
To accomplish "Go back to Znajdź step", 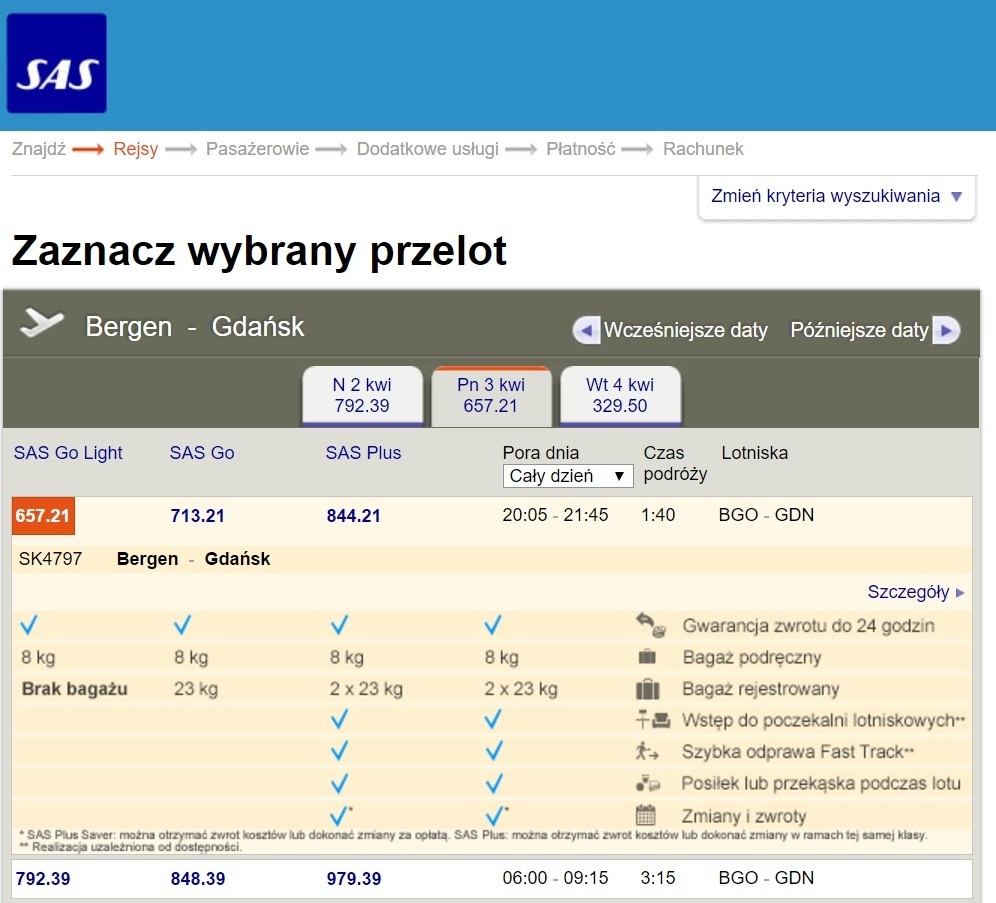I will tap(39, 149).
